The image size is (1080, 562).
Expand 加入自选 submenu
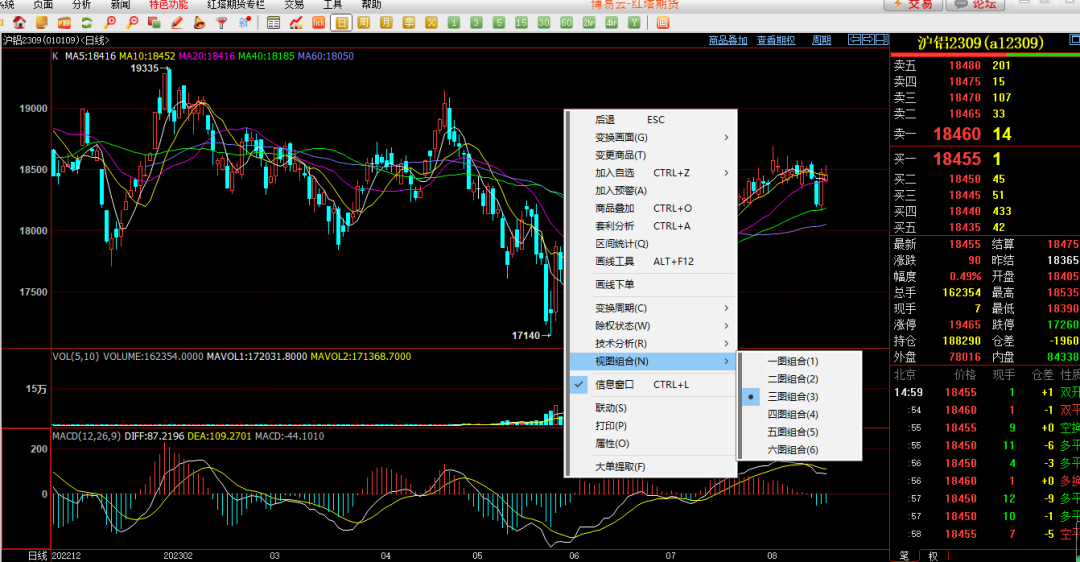click(x=651, y=173)
